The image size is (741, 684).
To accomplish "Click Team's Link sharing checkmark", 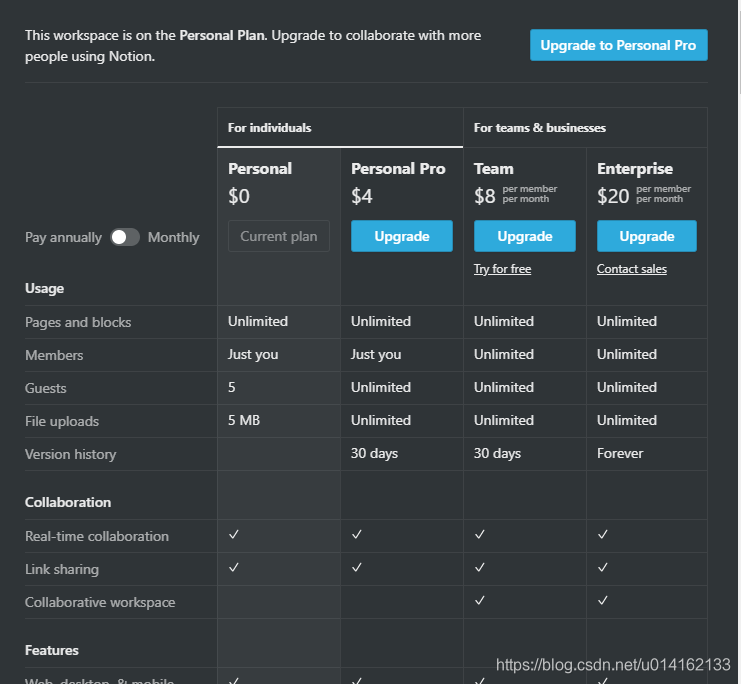I will click(x=480, y=567).
